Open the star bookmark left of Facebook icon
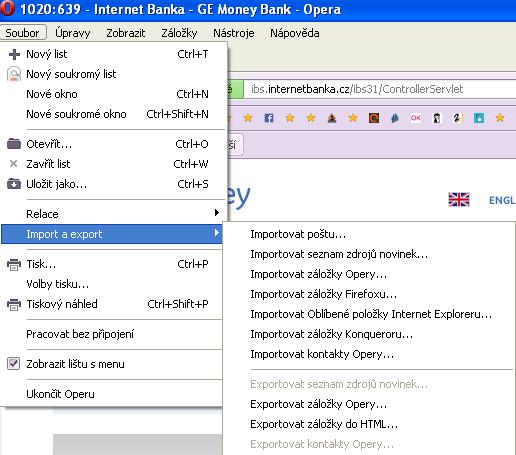The height and width of the screenshot is (455, 516). click(248, 118)
